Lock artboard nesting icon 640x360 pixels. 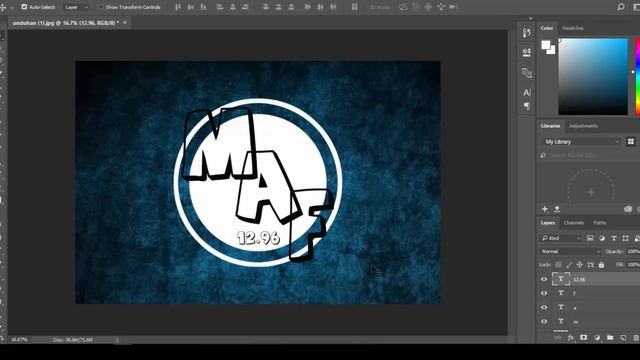click(x=590, y=264)
